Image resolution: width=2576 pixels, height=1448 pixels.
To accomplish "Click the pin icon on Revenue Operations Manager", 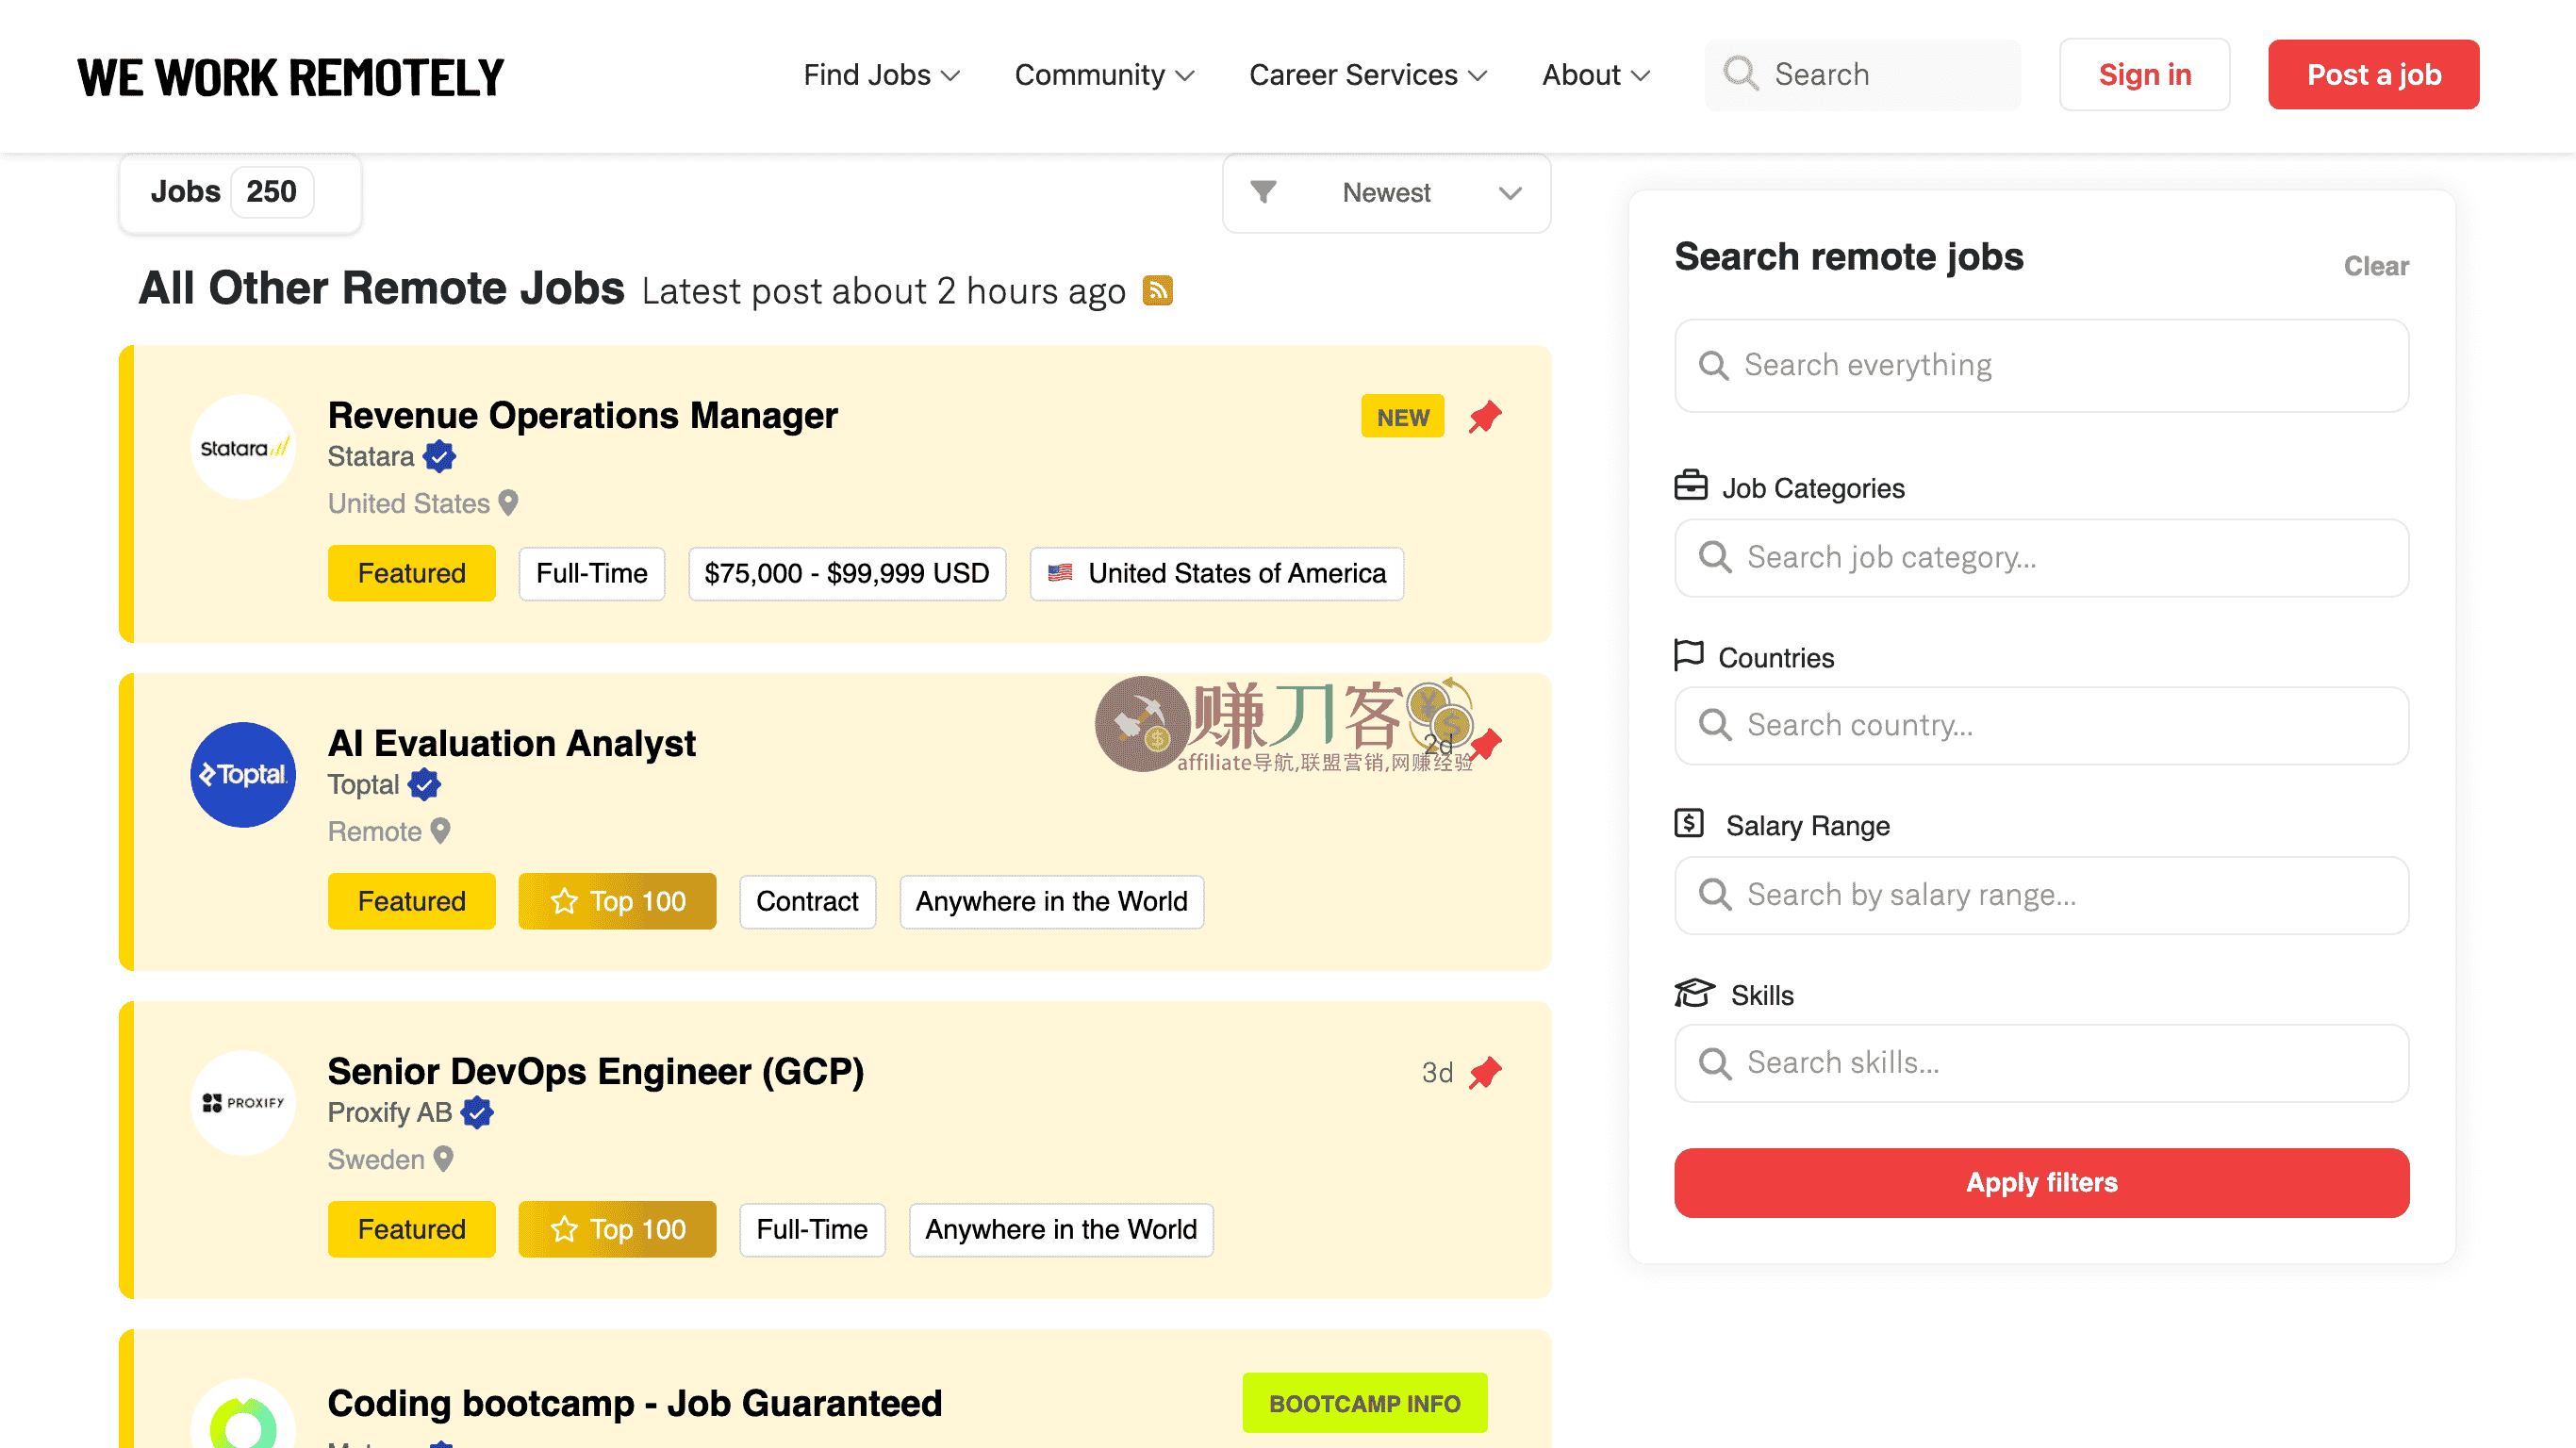I will (x=1485, y=416).
